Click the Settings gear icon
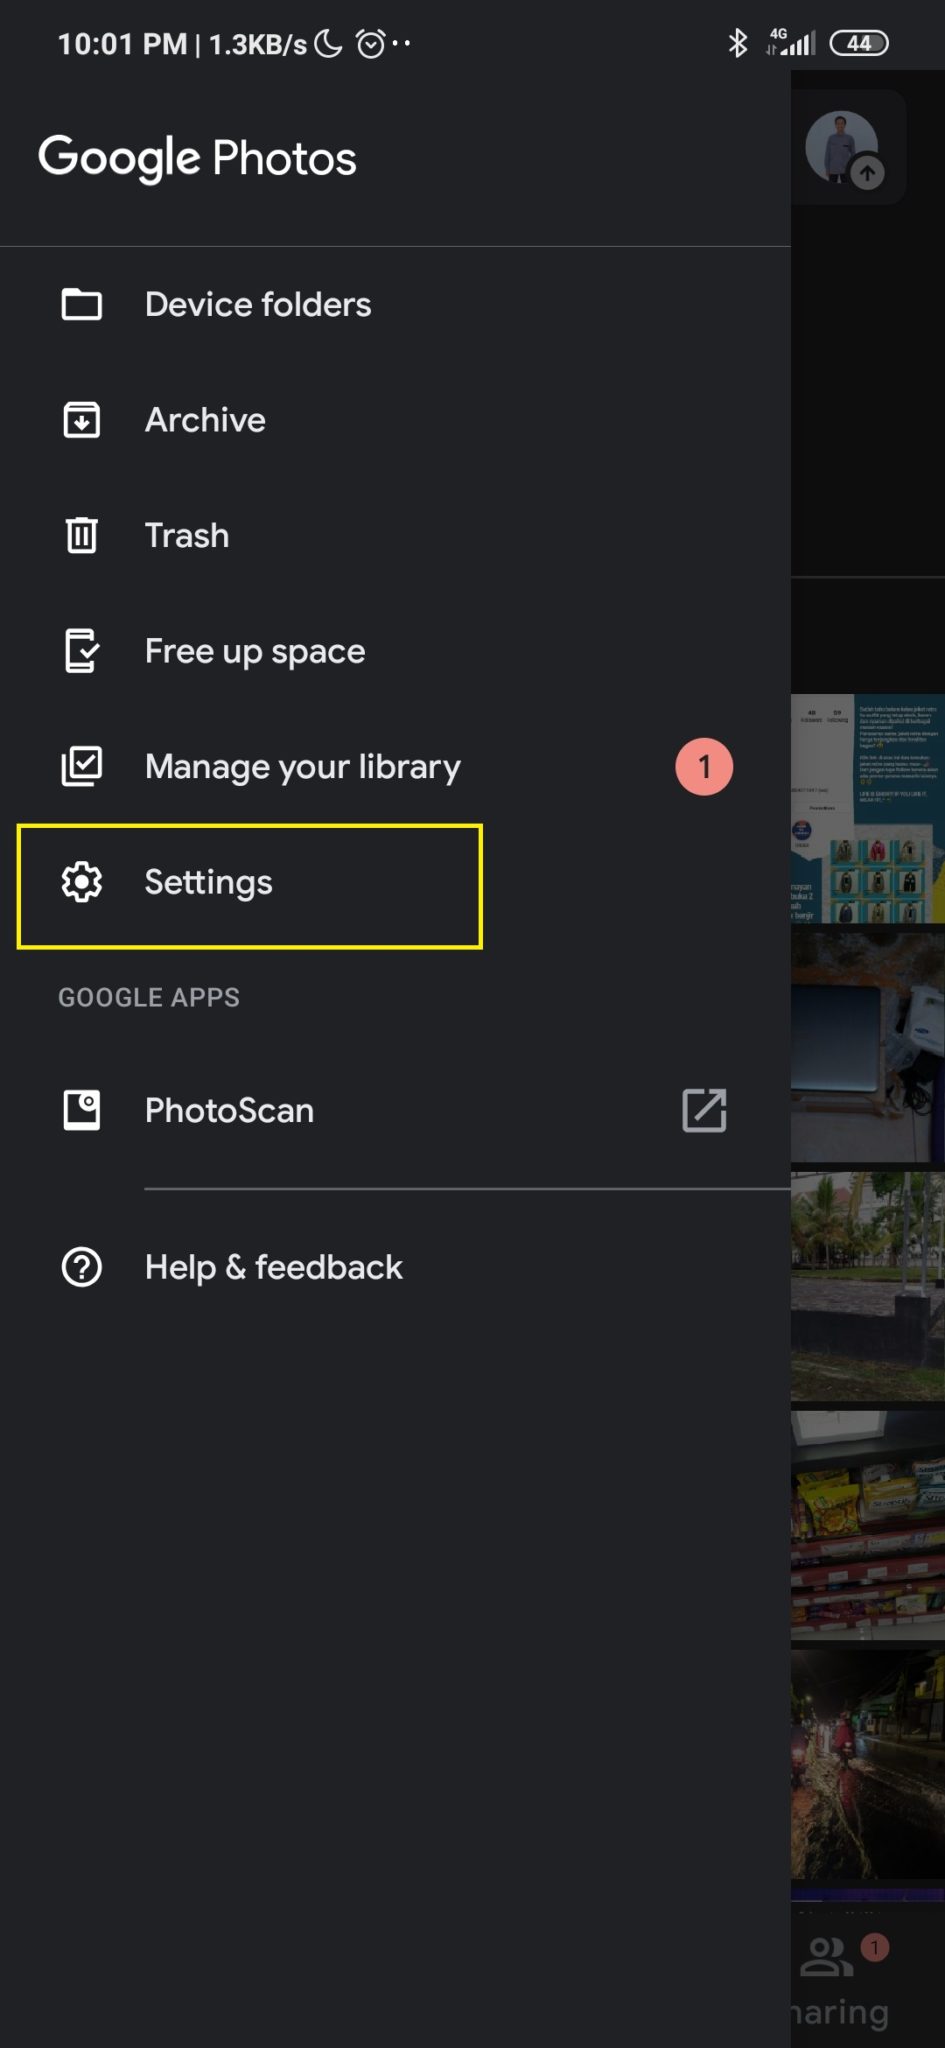Image resolution: width=945 pixels, height=2048 pixels. [x=81, y=882]
